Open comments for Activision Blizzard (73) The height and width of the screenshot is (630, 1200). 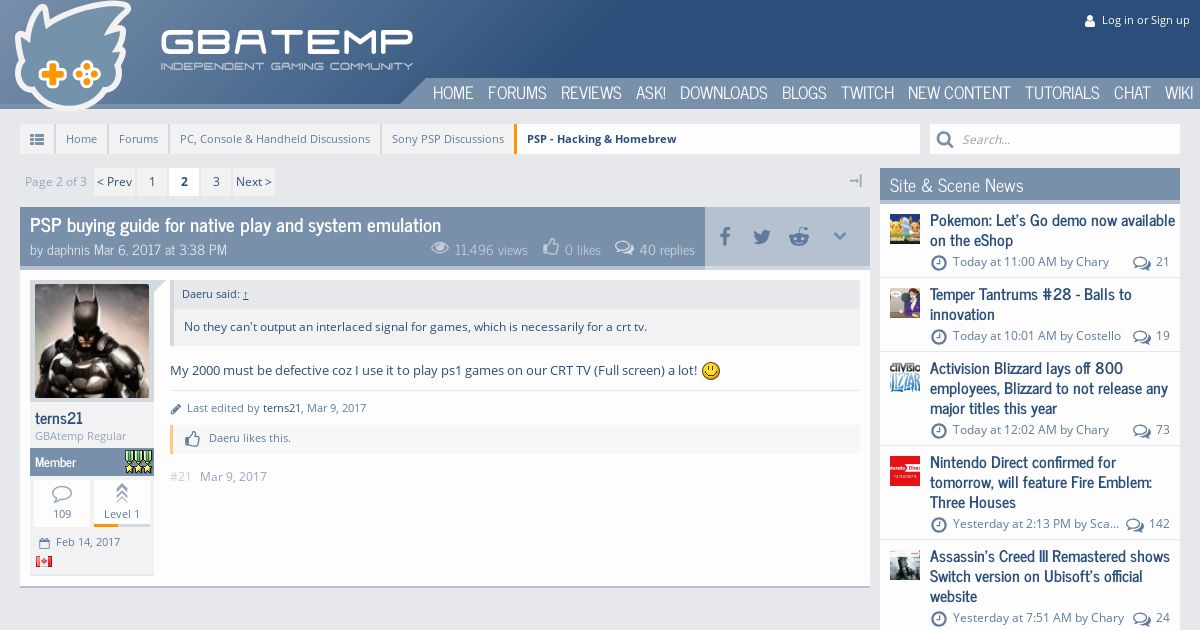(1151, 430)
